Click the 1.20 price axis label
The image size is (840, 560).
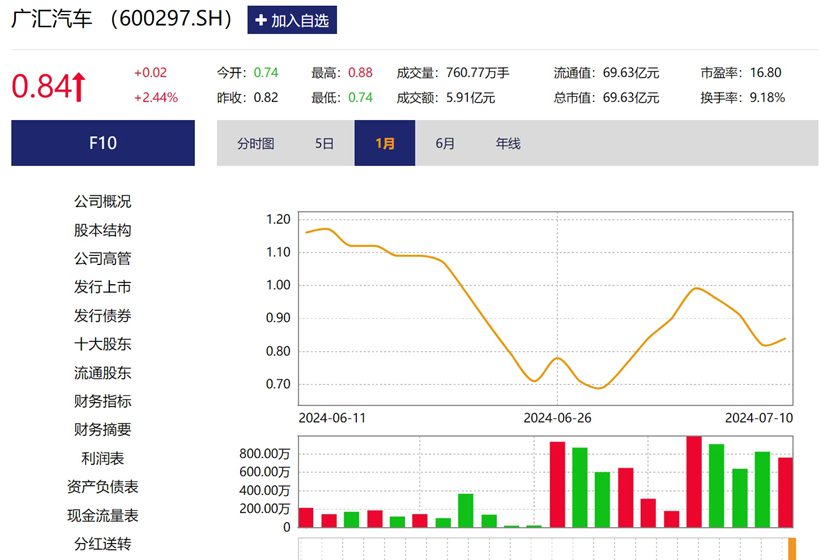pyautogui.click(x=278, y=219)
